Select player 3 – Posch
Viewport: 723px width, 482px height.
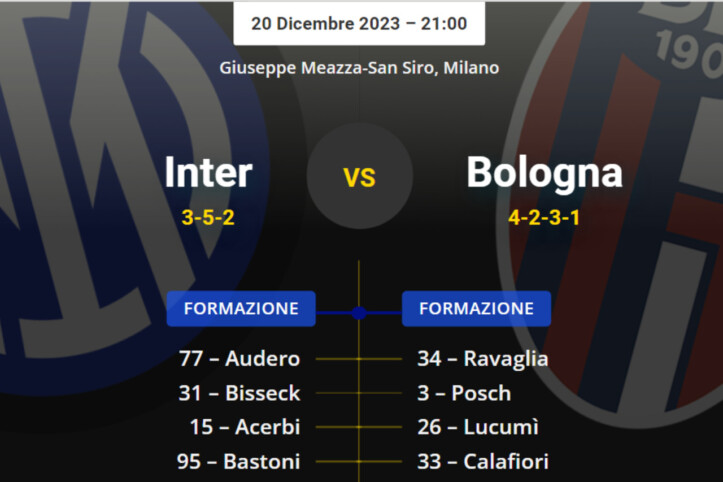[x=464, y=393]
